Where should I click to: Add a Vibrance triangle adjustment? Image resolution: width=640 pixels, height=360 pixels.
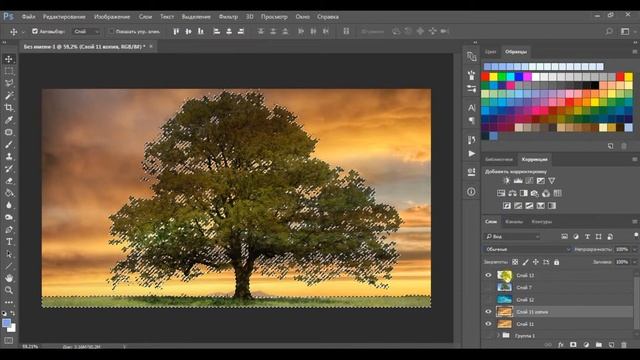coord(552,181)
